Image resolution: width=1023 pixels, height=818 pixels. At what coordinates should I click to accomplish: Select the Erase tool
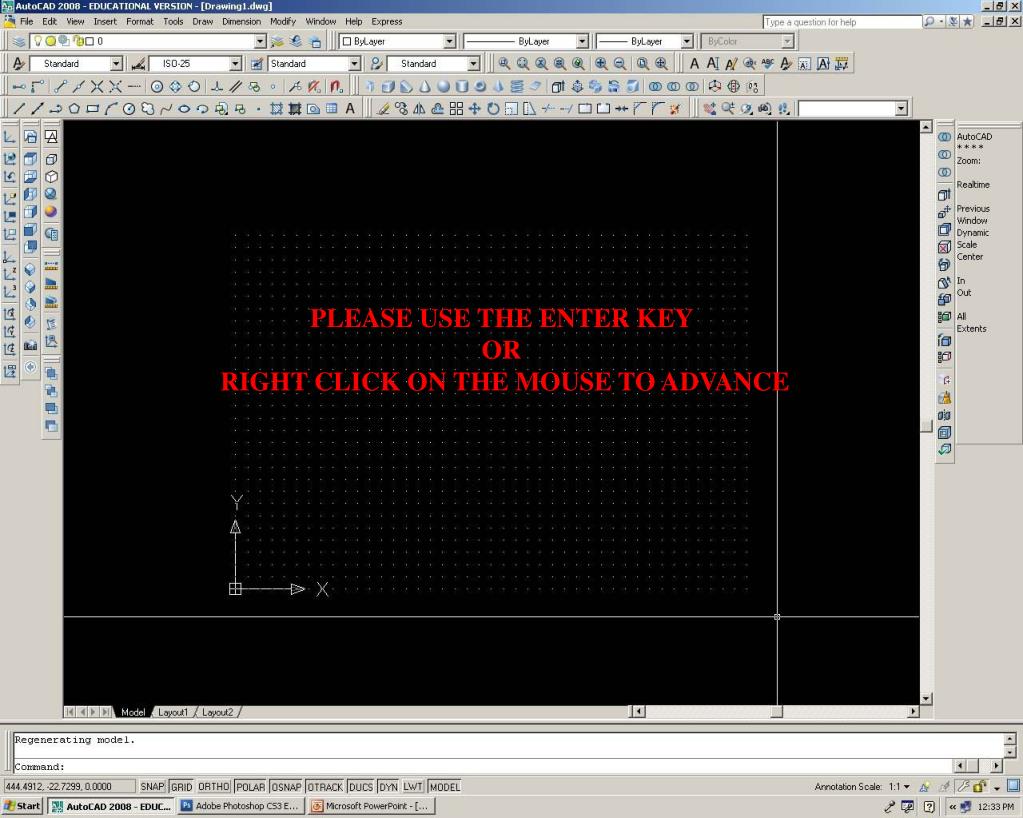pos(383,109)
